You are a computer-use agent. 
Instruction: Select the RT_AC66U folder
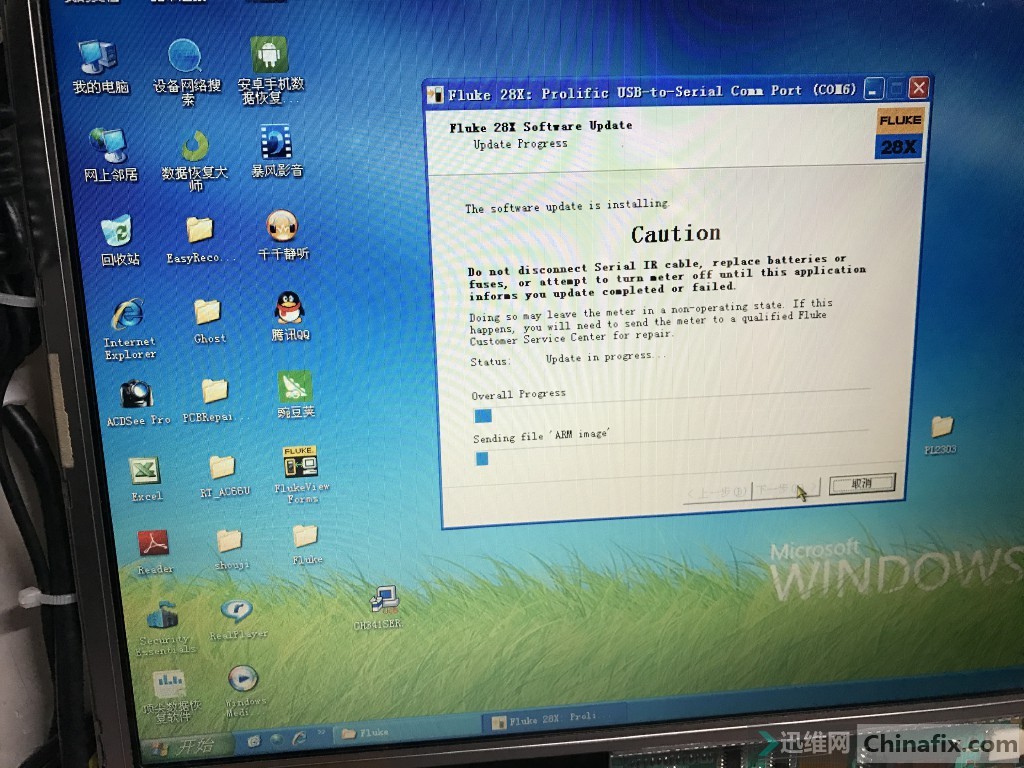pos(224,475)
